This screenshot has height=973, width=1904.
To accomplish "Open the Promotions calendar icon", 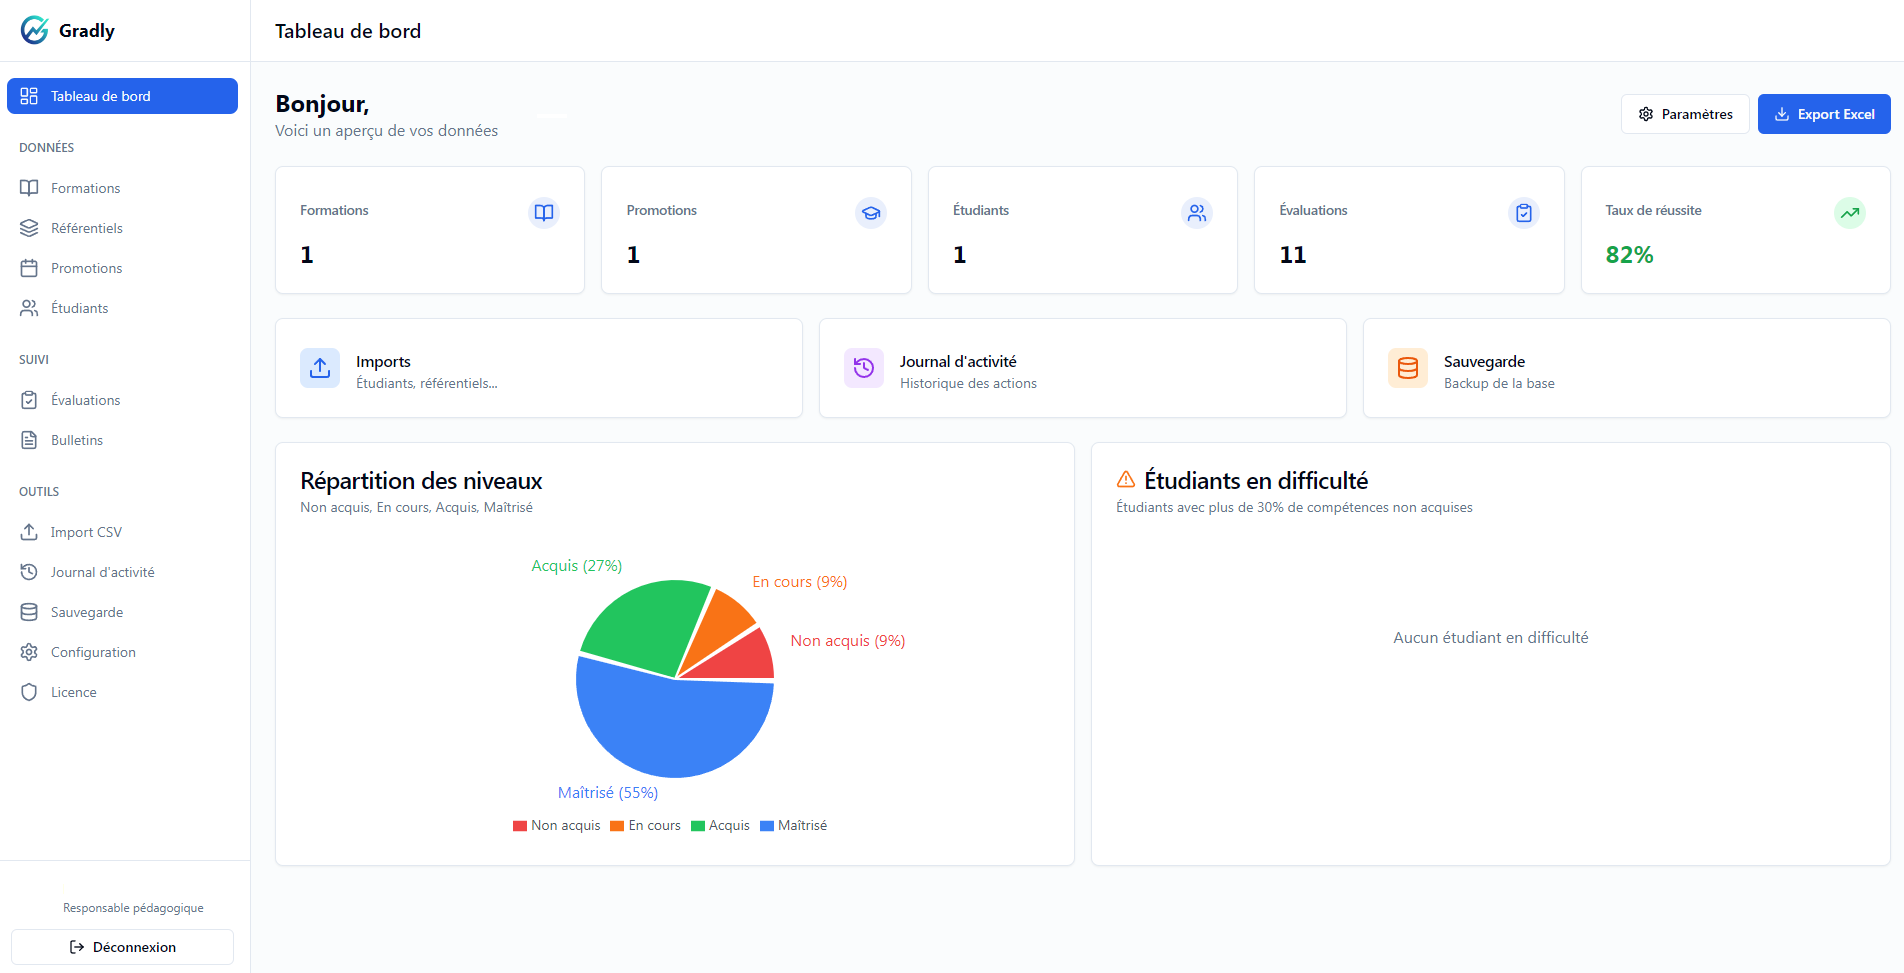I will pyautogui.click(x=29, y=267).
